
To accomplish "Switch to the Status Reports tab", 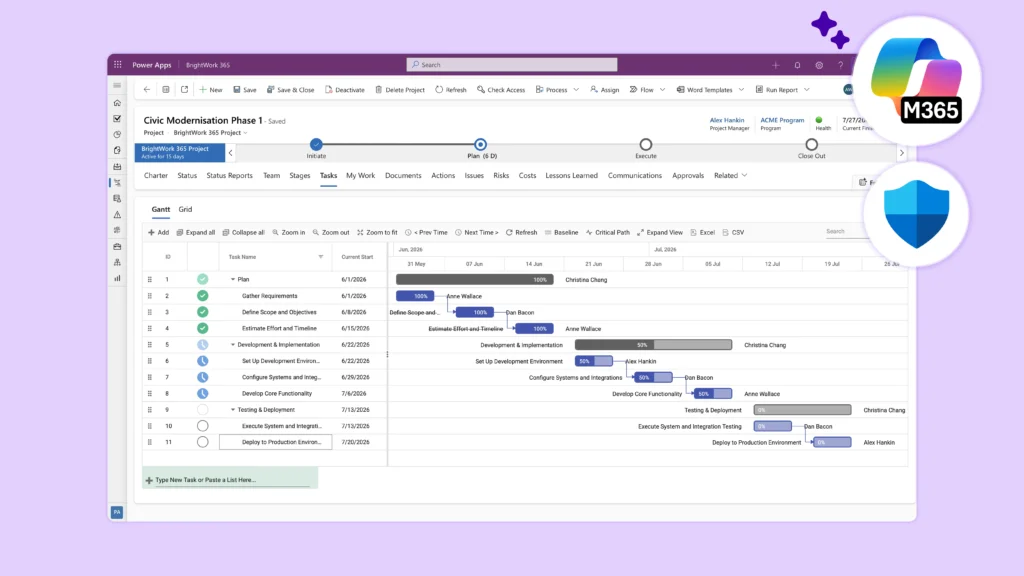I will coord(229,176).
